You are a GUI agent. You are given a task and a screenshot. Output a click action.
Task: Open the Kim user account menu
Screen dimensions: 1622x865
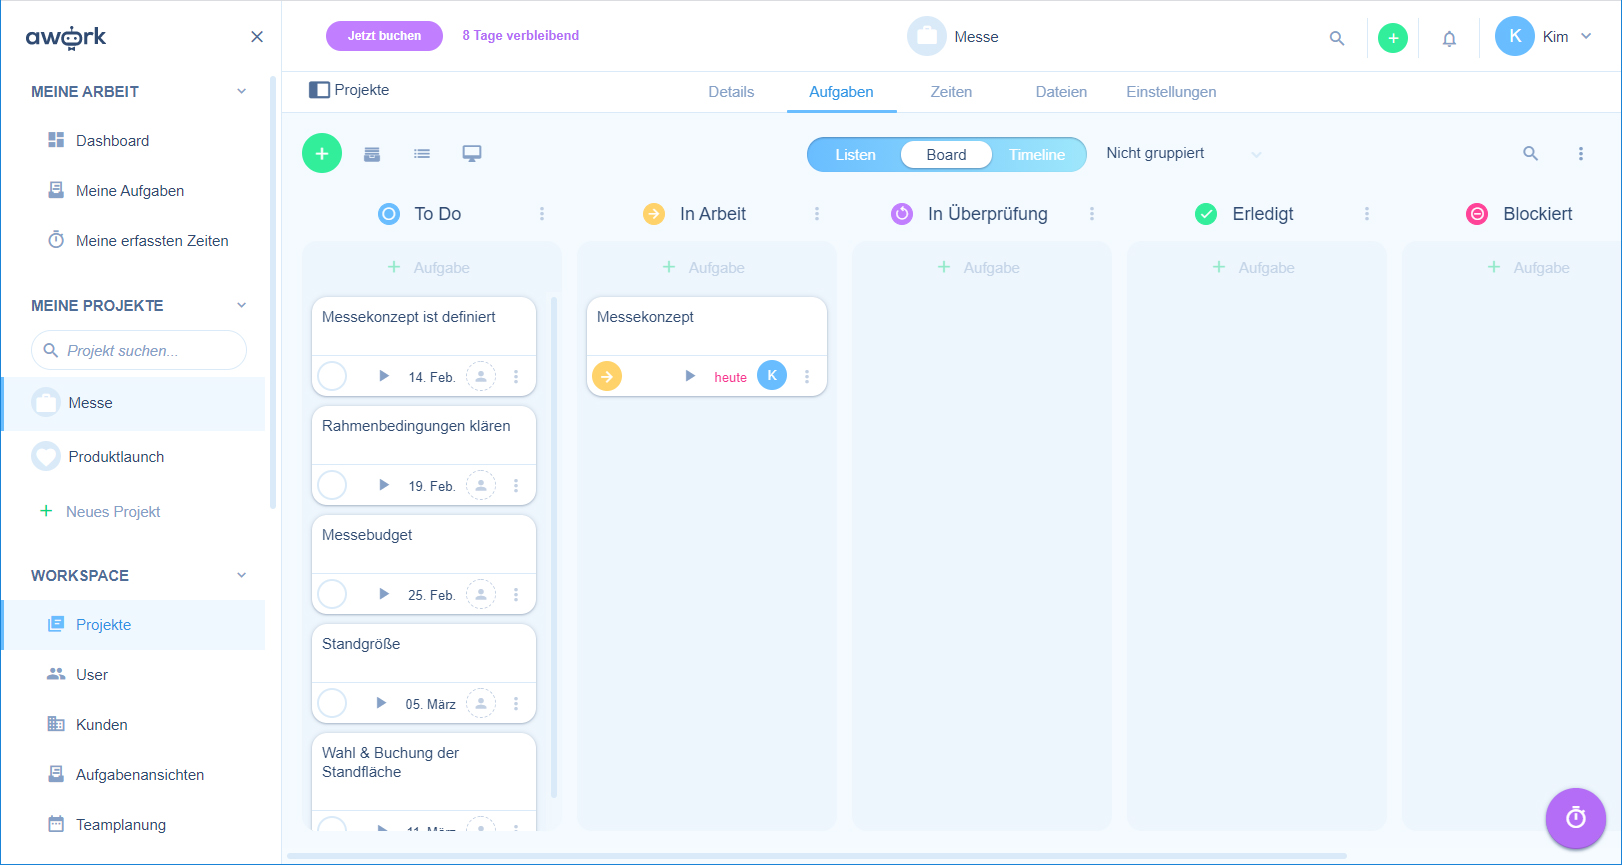pyautogui.click(x=1544, y=37)
